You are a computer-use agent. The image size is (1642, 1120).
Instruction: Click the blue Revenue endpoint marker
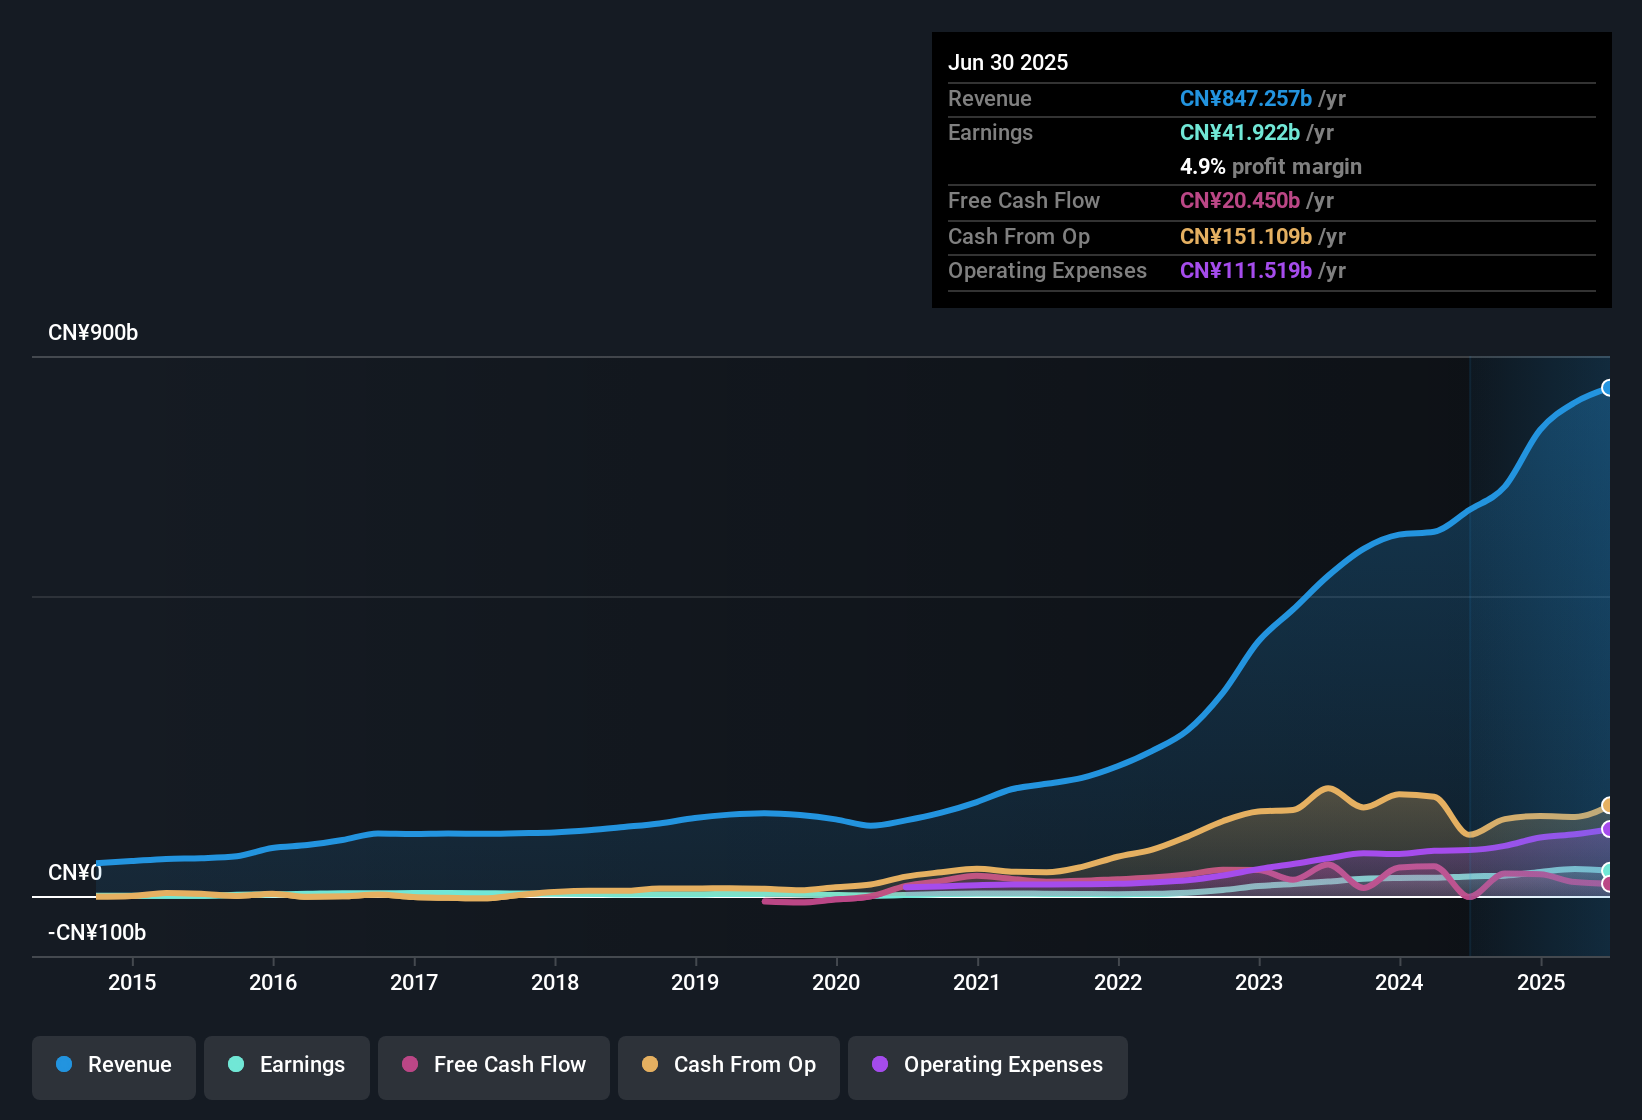1607,388
